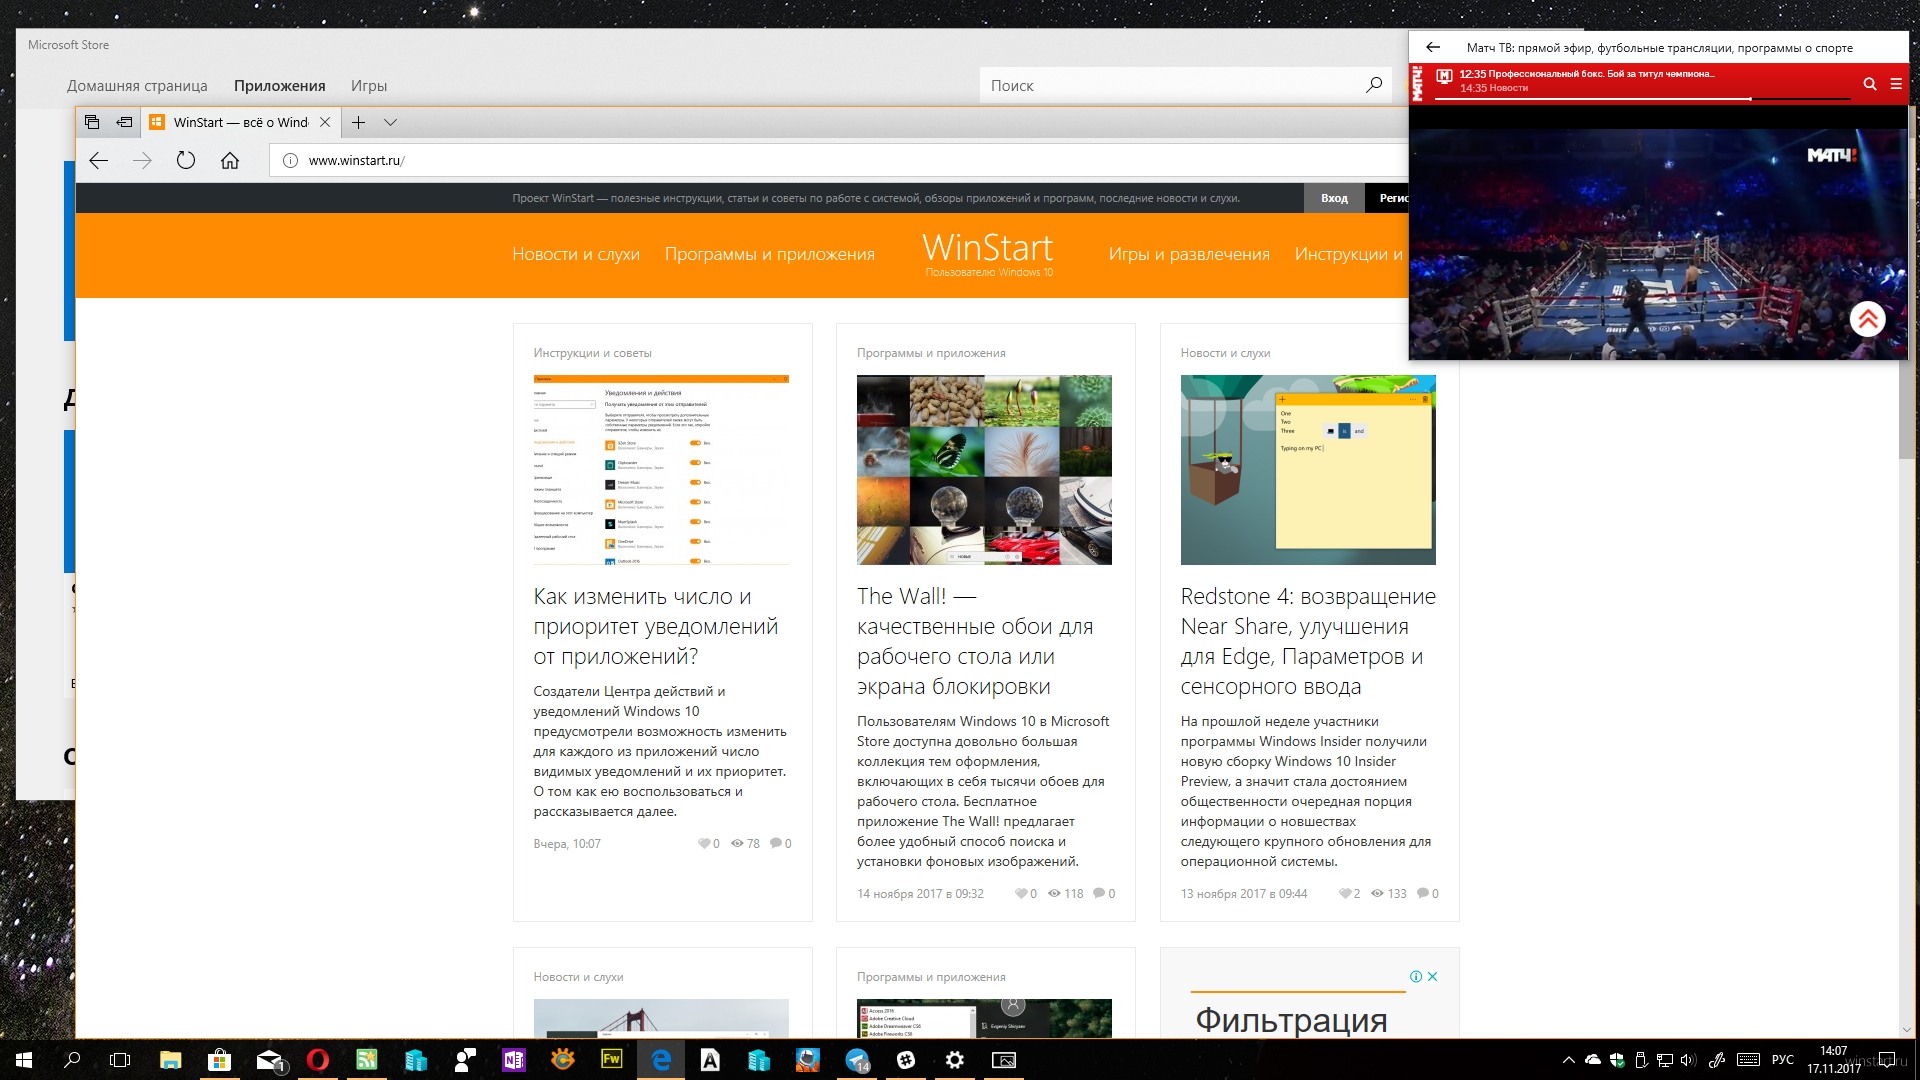Viewport: 1920px width, 1080px height.
Task: Open Windows Defender shield tray icon
Action: (1617, 1060)
